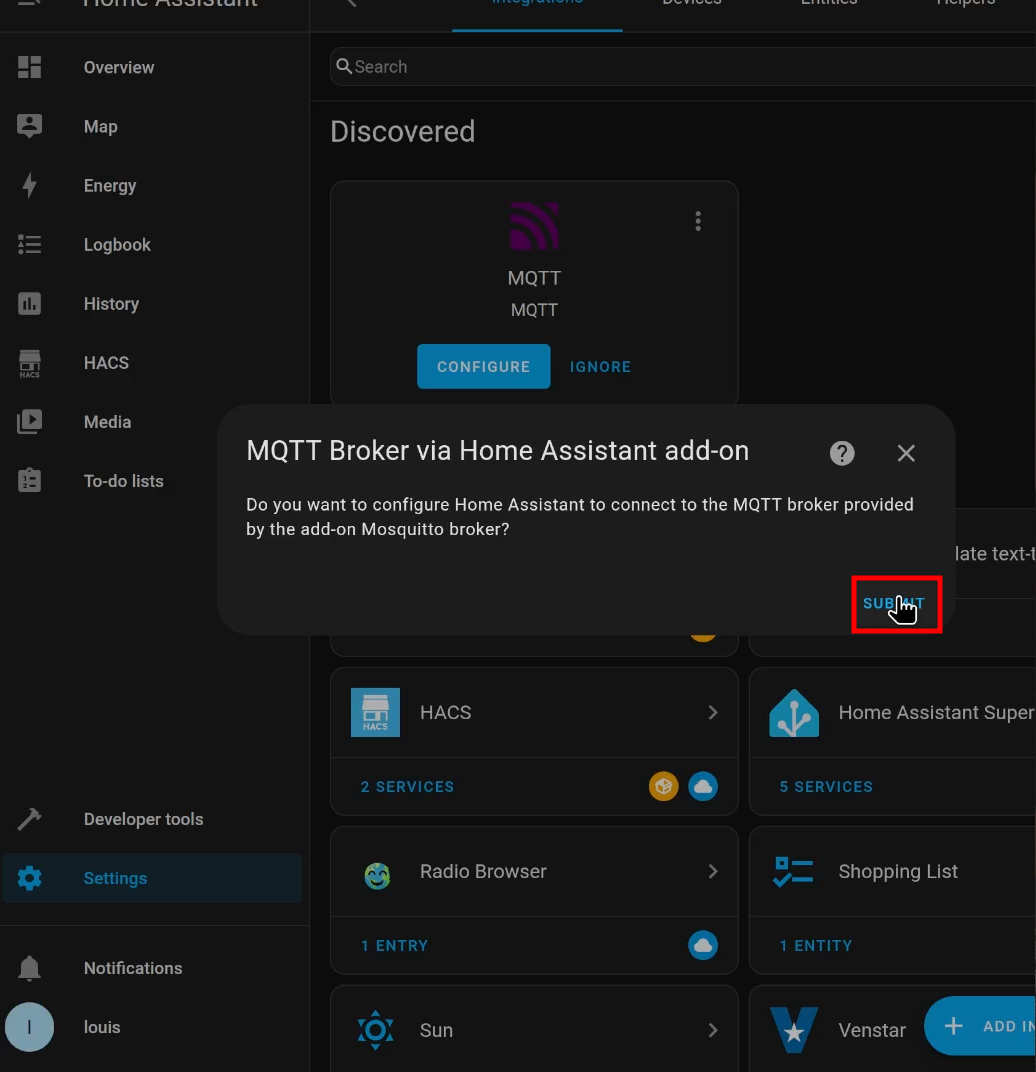The width and height of the screenshot is (1036, 1072).
Task: Click the HACS custom integration orange badge
Action: click(x=663, y=786)
